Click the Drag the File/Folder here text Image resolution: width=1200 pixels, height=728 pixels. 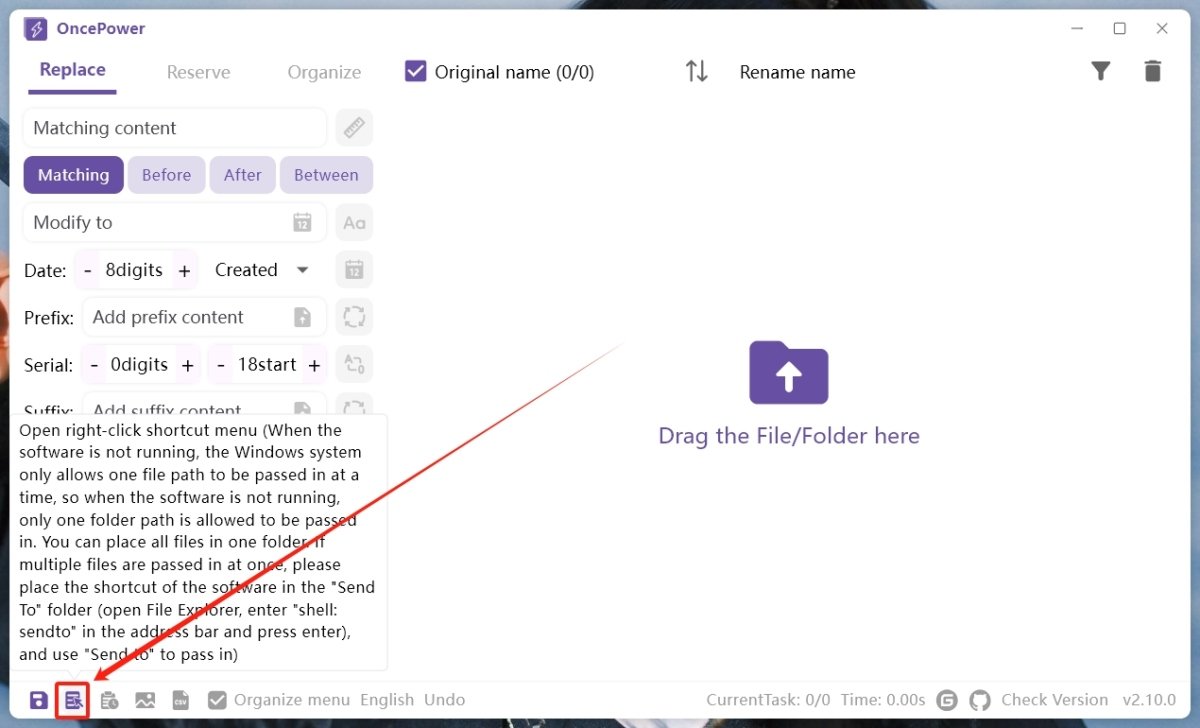[789, 436]
